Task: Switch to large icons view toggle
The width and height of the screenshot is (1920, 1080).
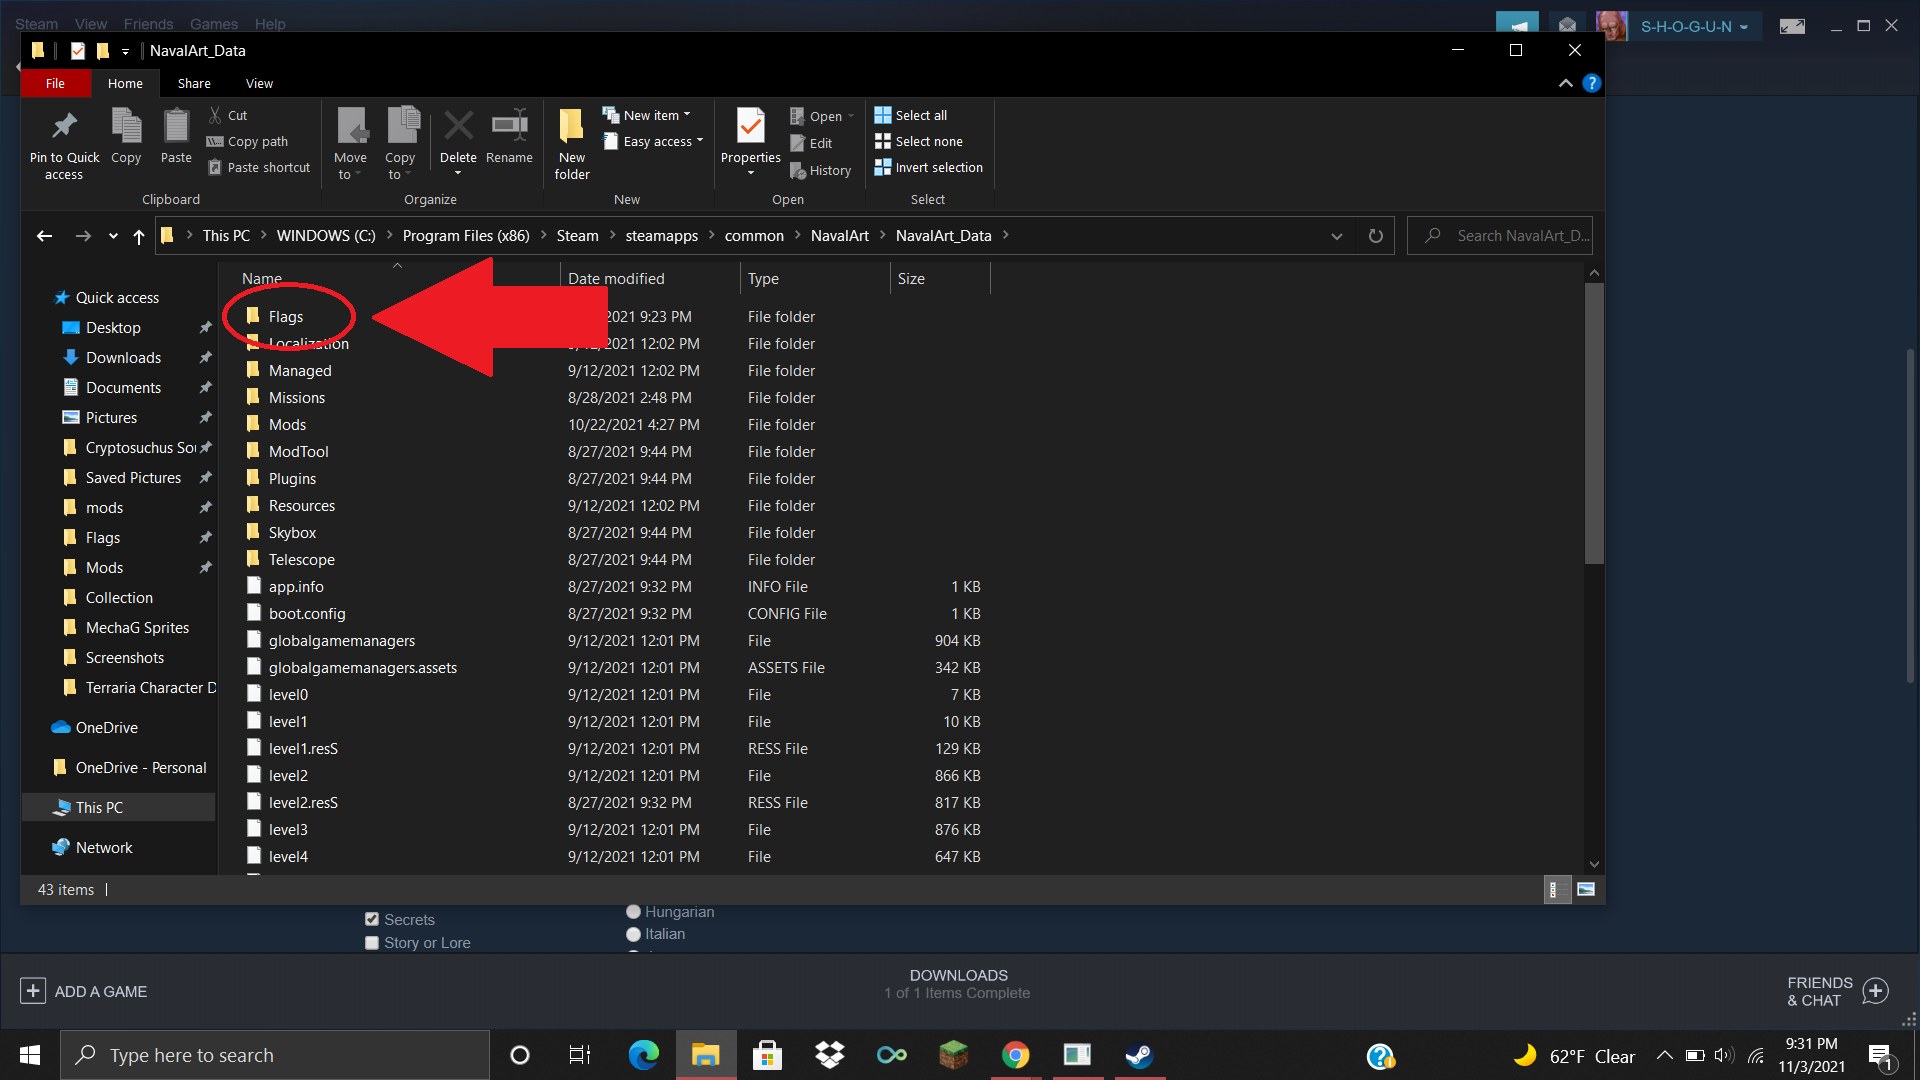Action: coord(1586,889)
